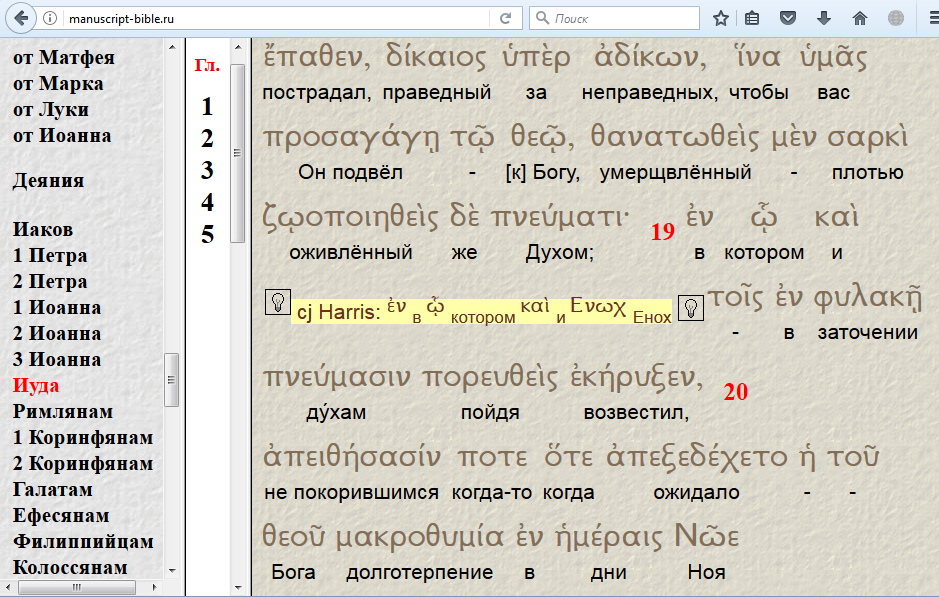Viewport: 939px width, 598px height.
Task: Open the book от Матфея
Action: (x=64, y=58)
